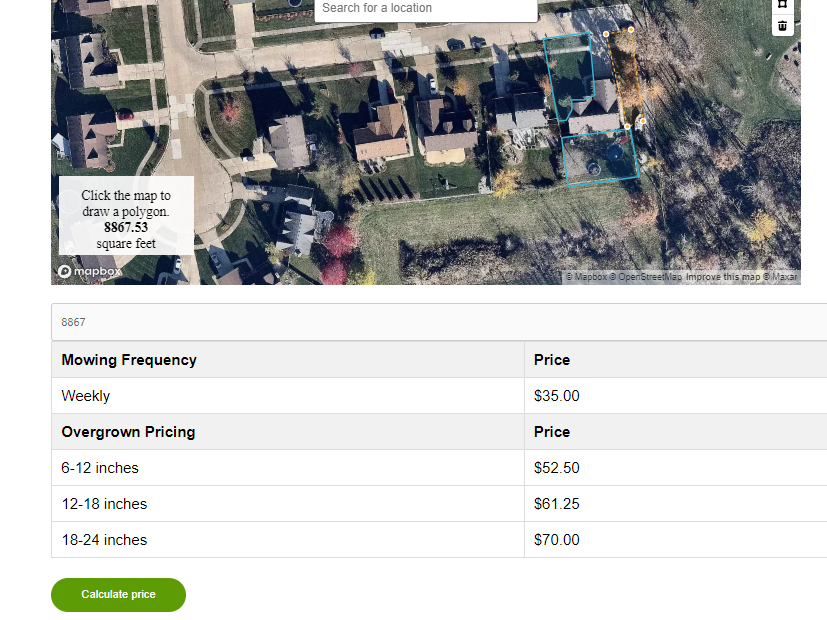The width and height of the screenshot is (827, 620).
Task: Click the Mapbox logo
Action: [x=90, y=271]
